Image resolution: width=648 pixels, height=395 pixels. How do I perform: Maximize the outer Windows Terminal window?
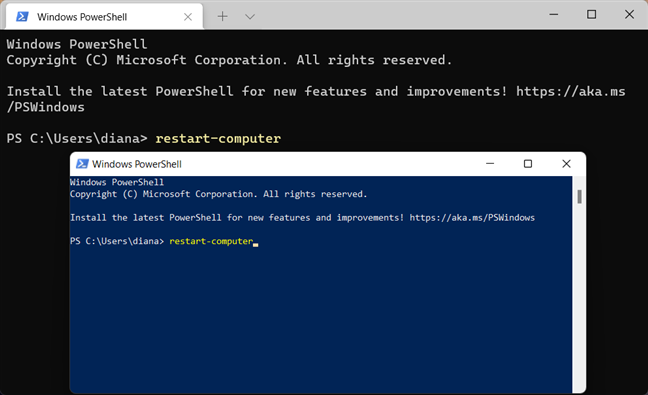(591, 14)
